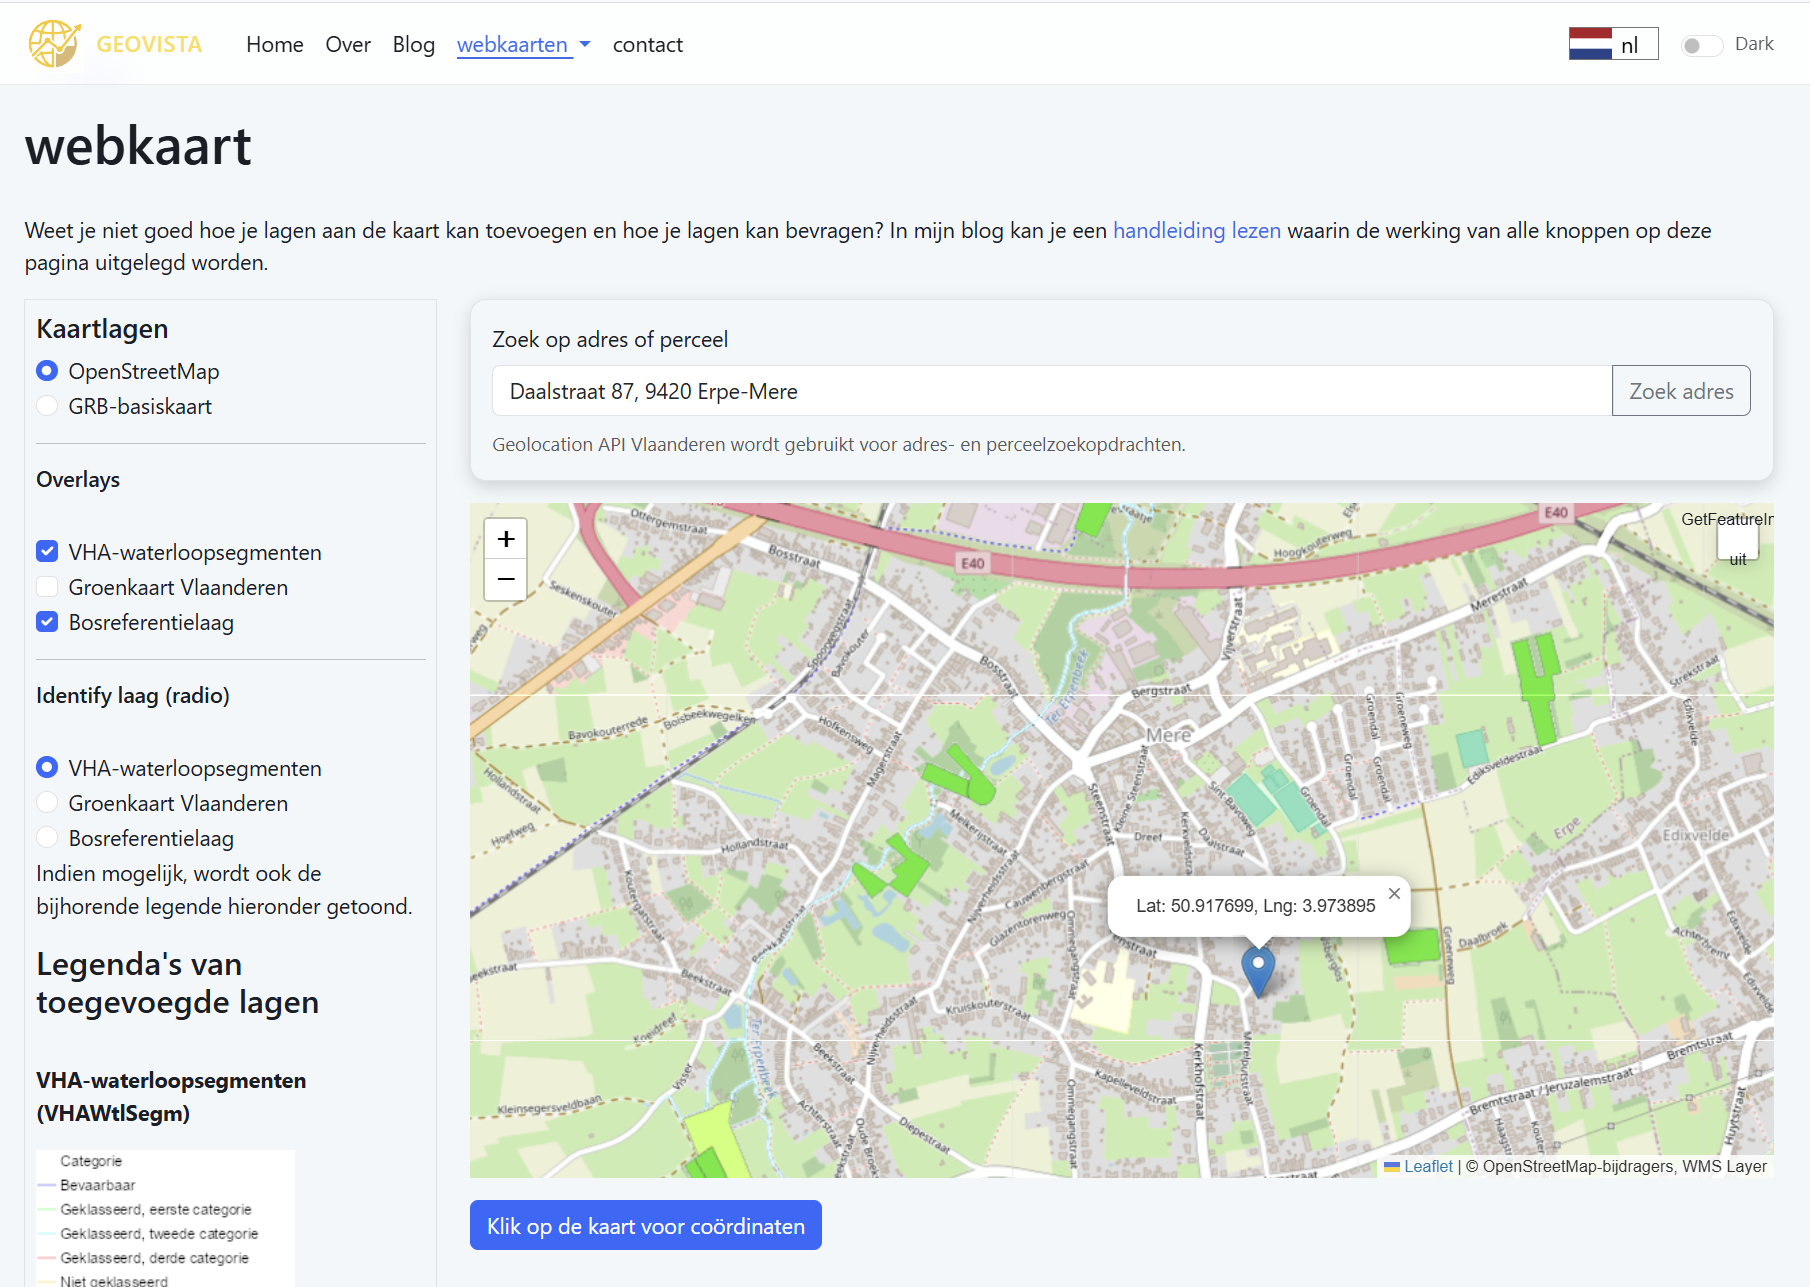
Task: Click the Bevaarbaar legend color line
Action: pyautogui.click(x=47, y=1184)
